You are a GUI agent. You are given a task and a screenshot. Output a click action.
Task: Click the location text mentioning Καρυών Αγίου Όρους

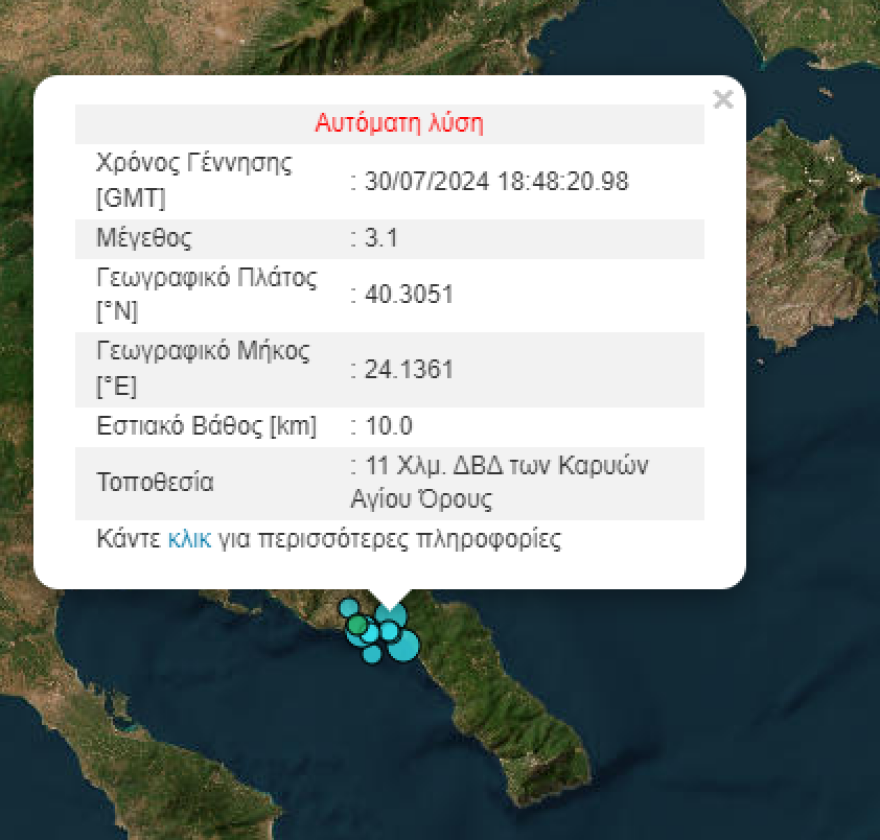[500, 482]
